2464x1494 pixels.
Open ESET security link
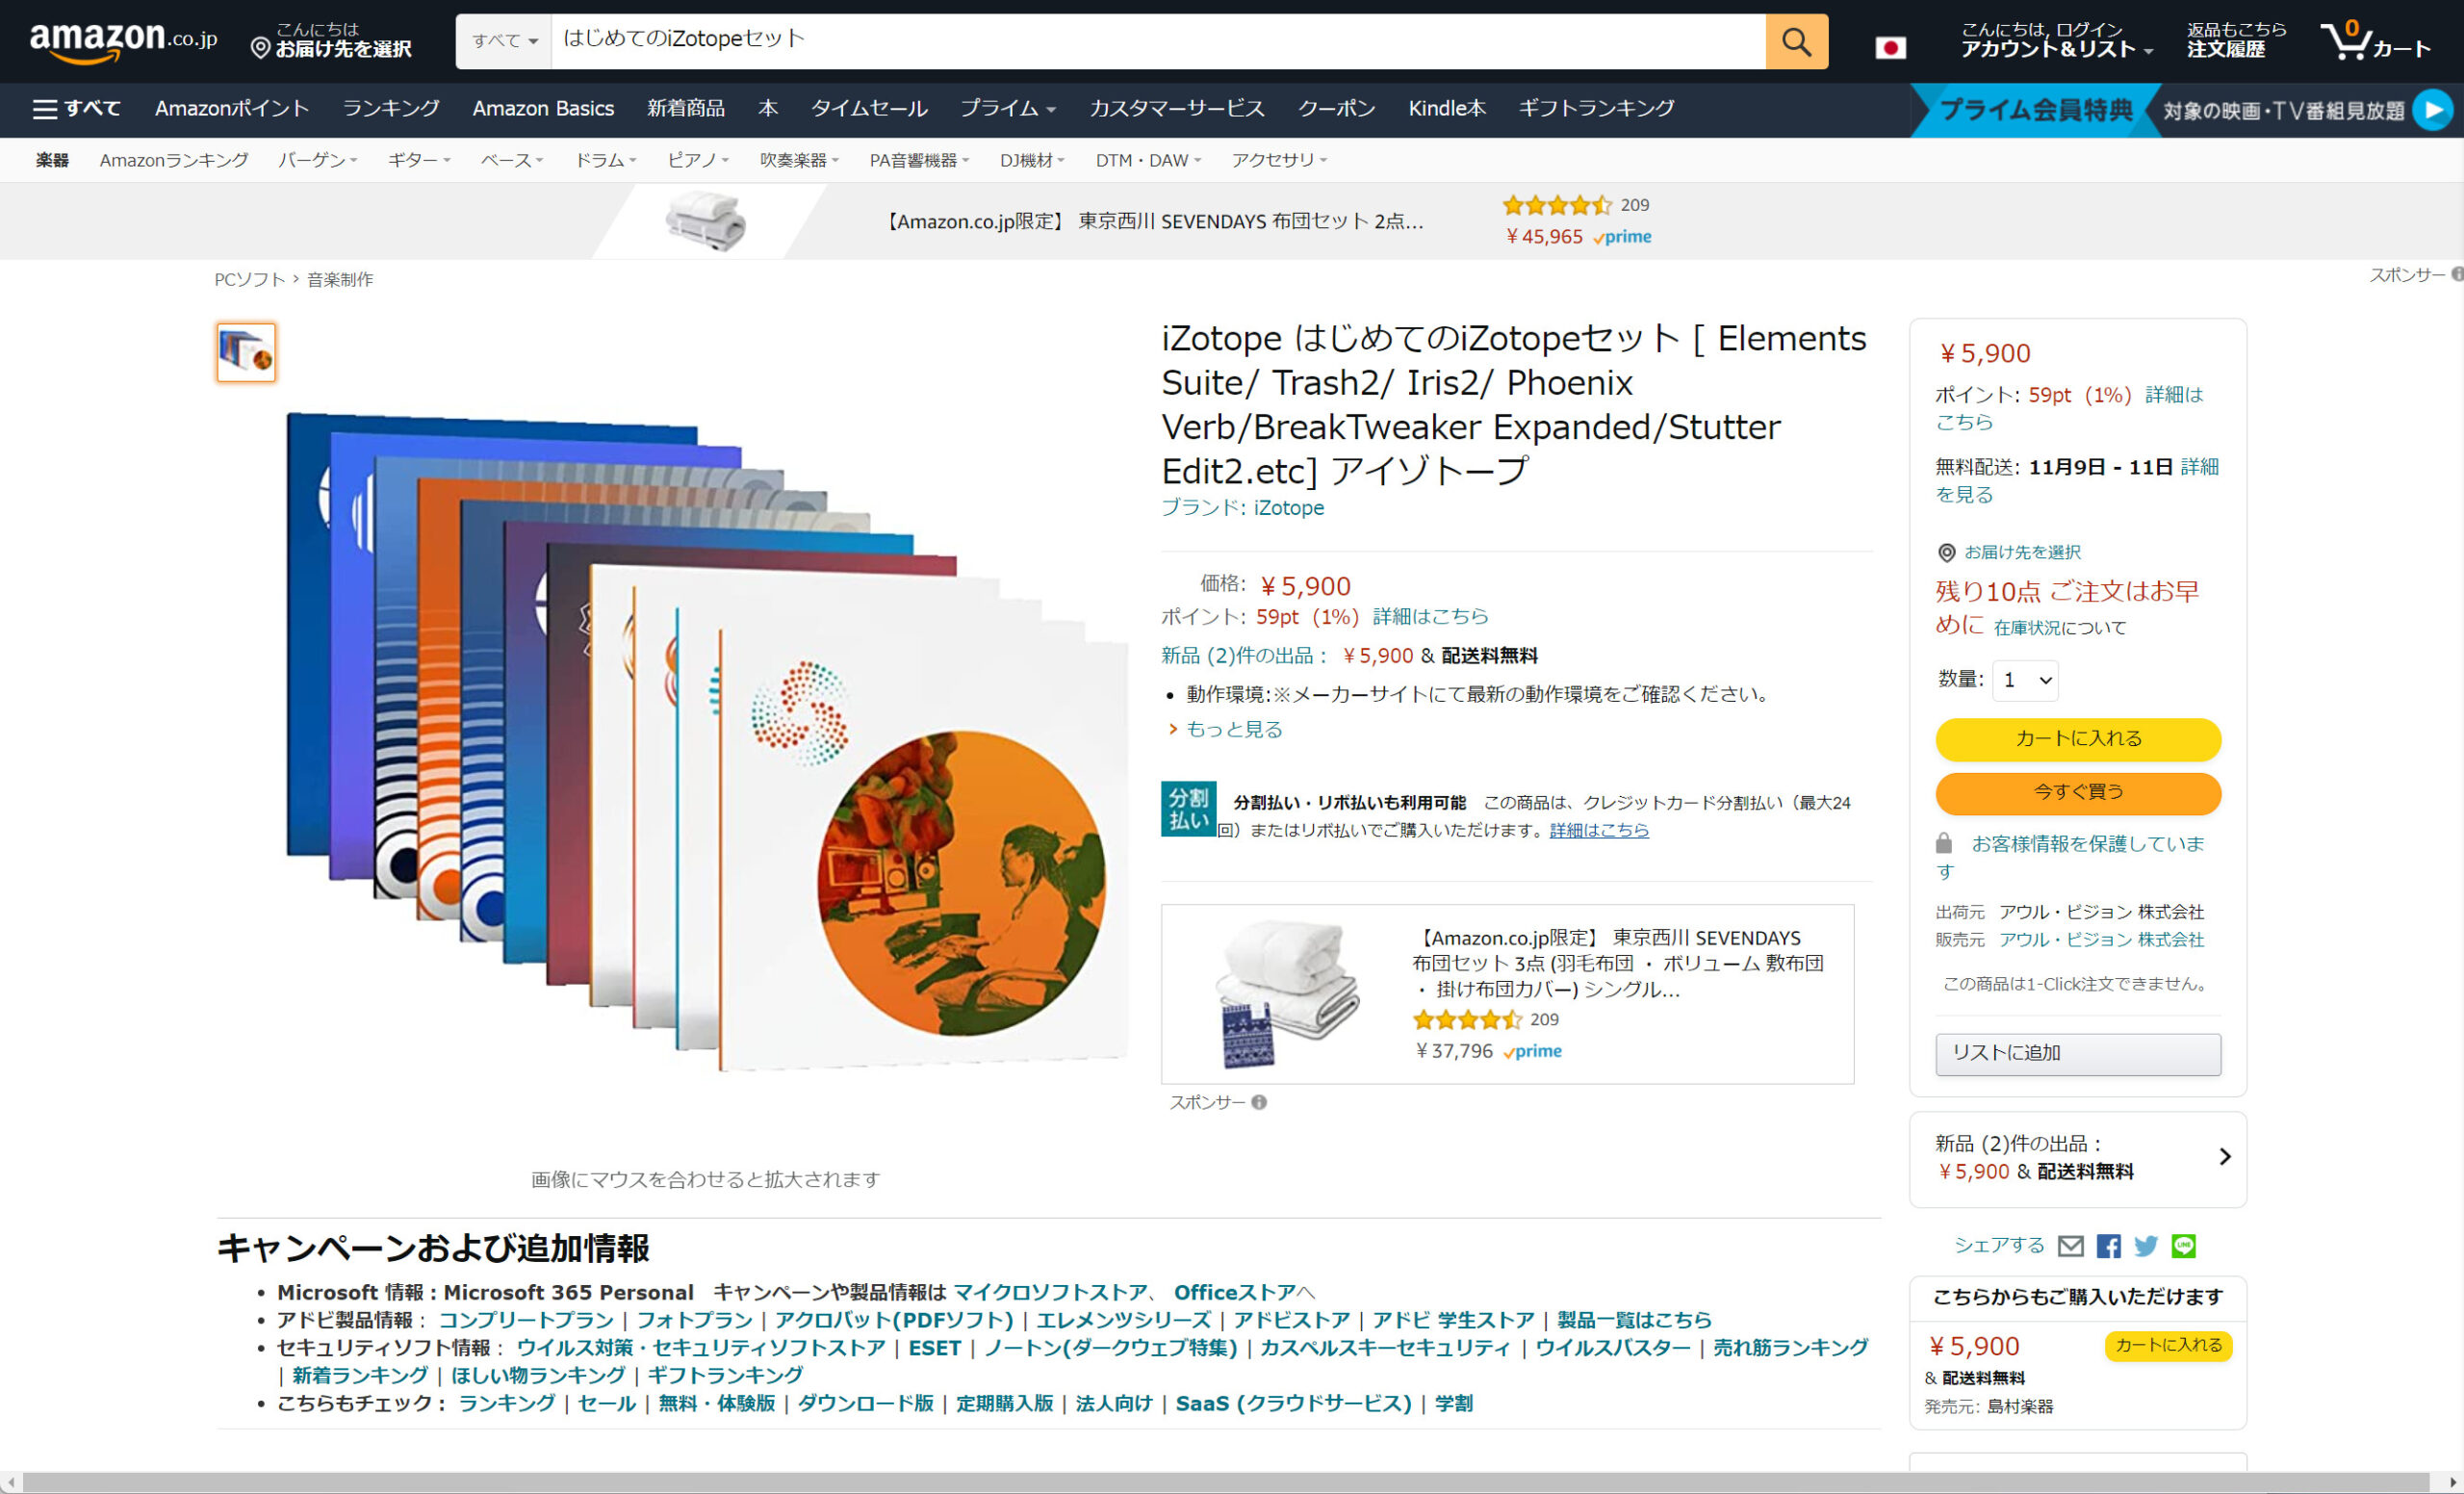(x=934, y=1348)
